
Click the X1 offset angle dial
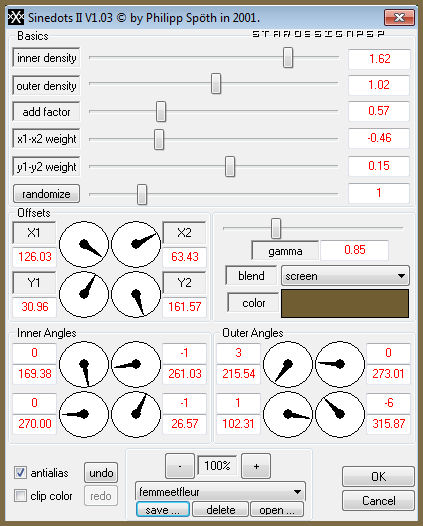(84, 244)
